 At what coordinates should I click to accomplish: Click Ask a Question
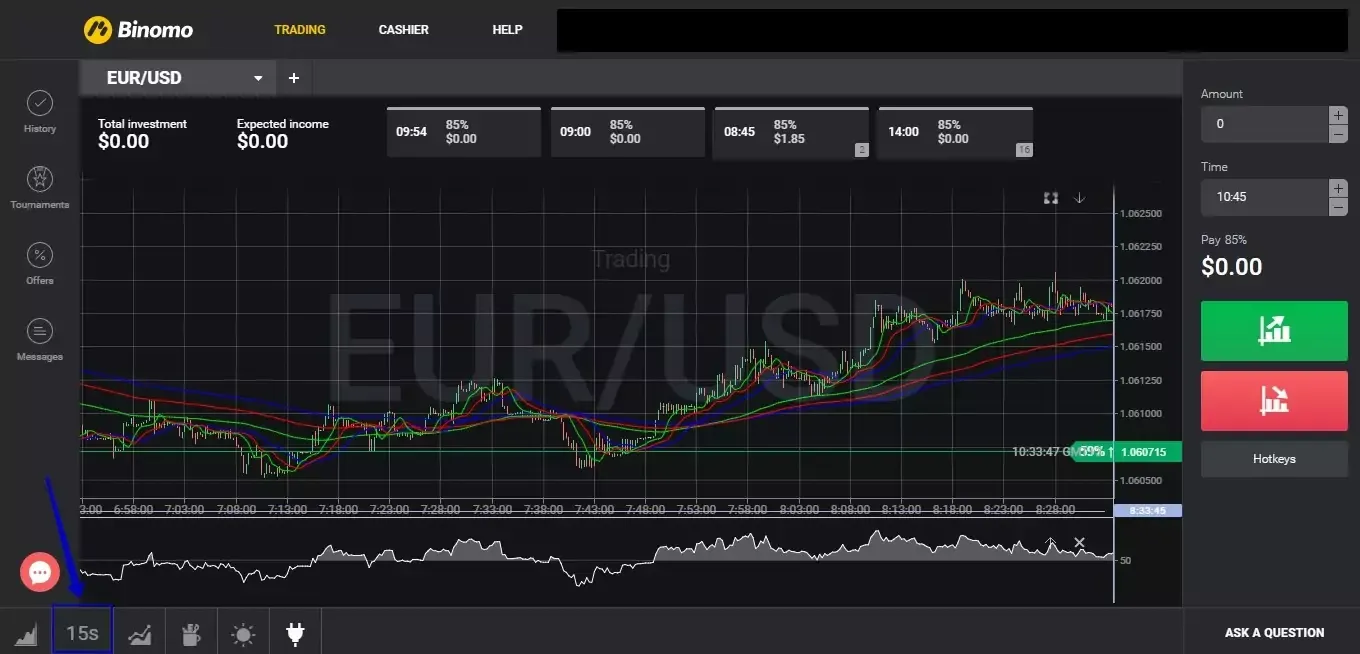(1274, 632)
